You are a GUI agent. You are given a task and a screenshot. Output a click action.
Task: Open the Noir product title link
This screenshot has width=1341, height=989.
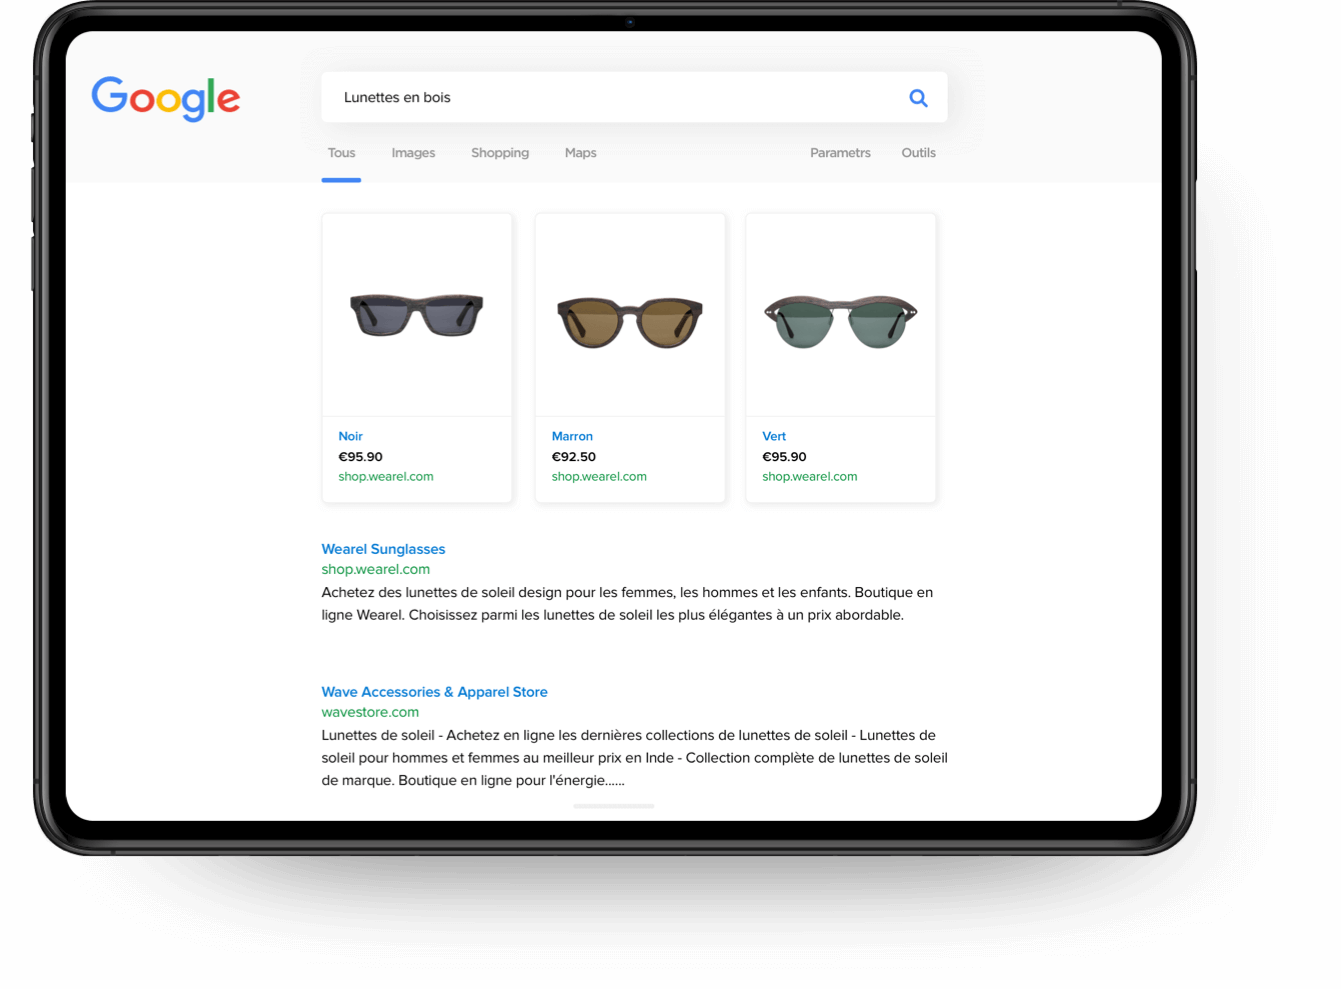tap(350, 436)
